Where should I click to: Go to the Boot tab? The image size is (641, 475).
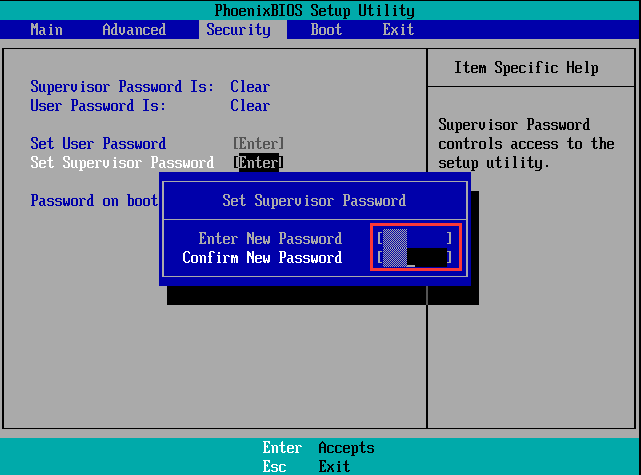click(326, 30)
